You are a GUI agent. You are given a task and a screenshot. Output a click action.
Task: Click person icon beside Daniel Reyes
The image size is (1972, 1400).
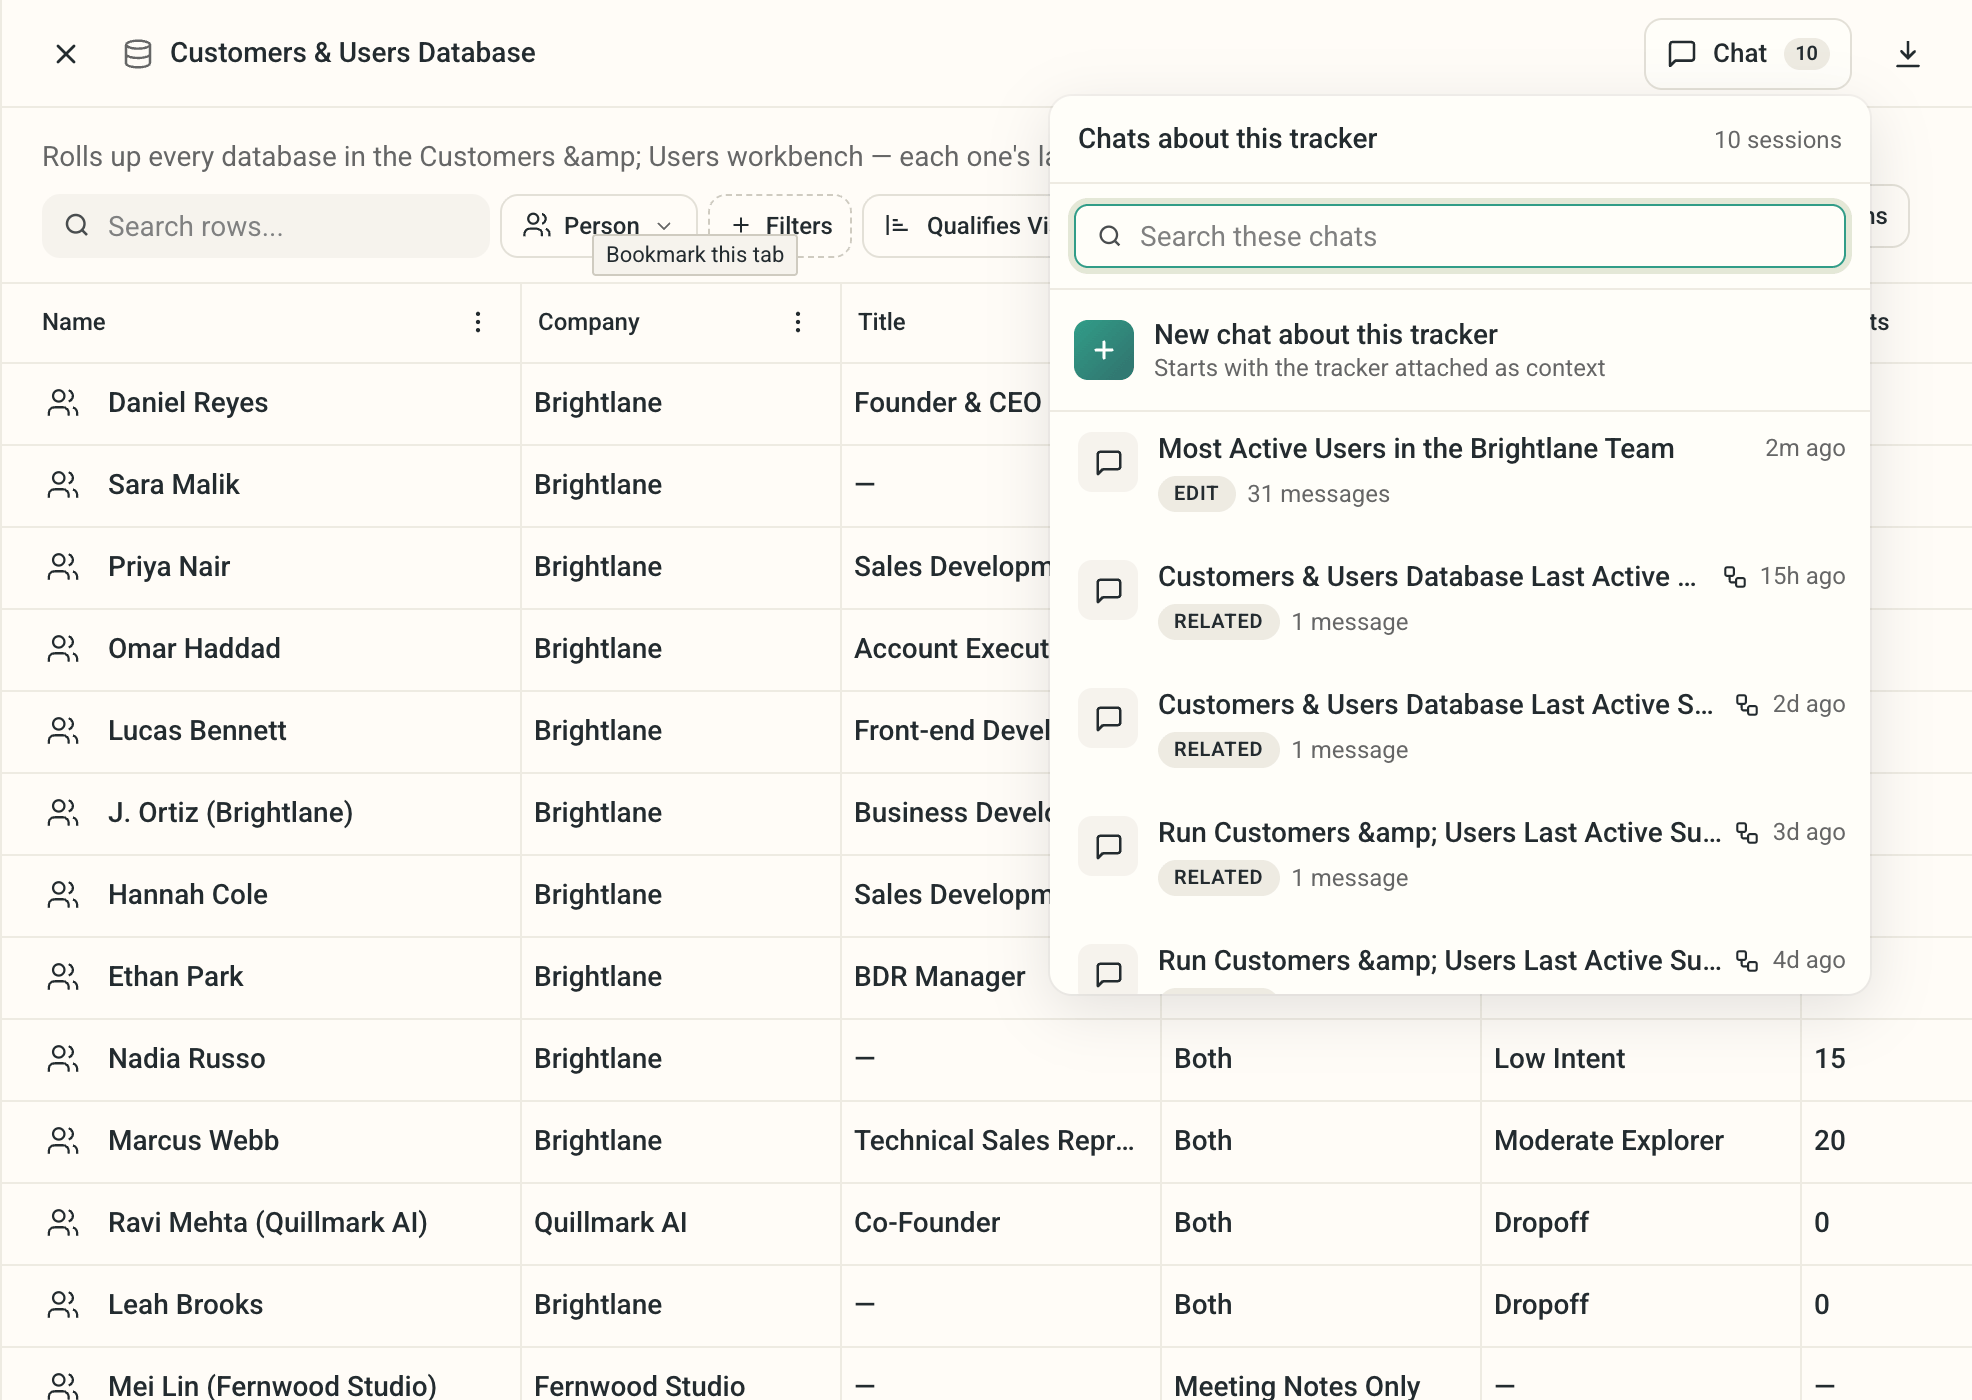point(63,403)
